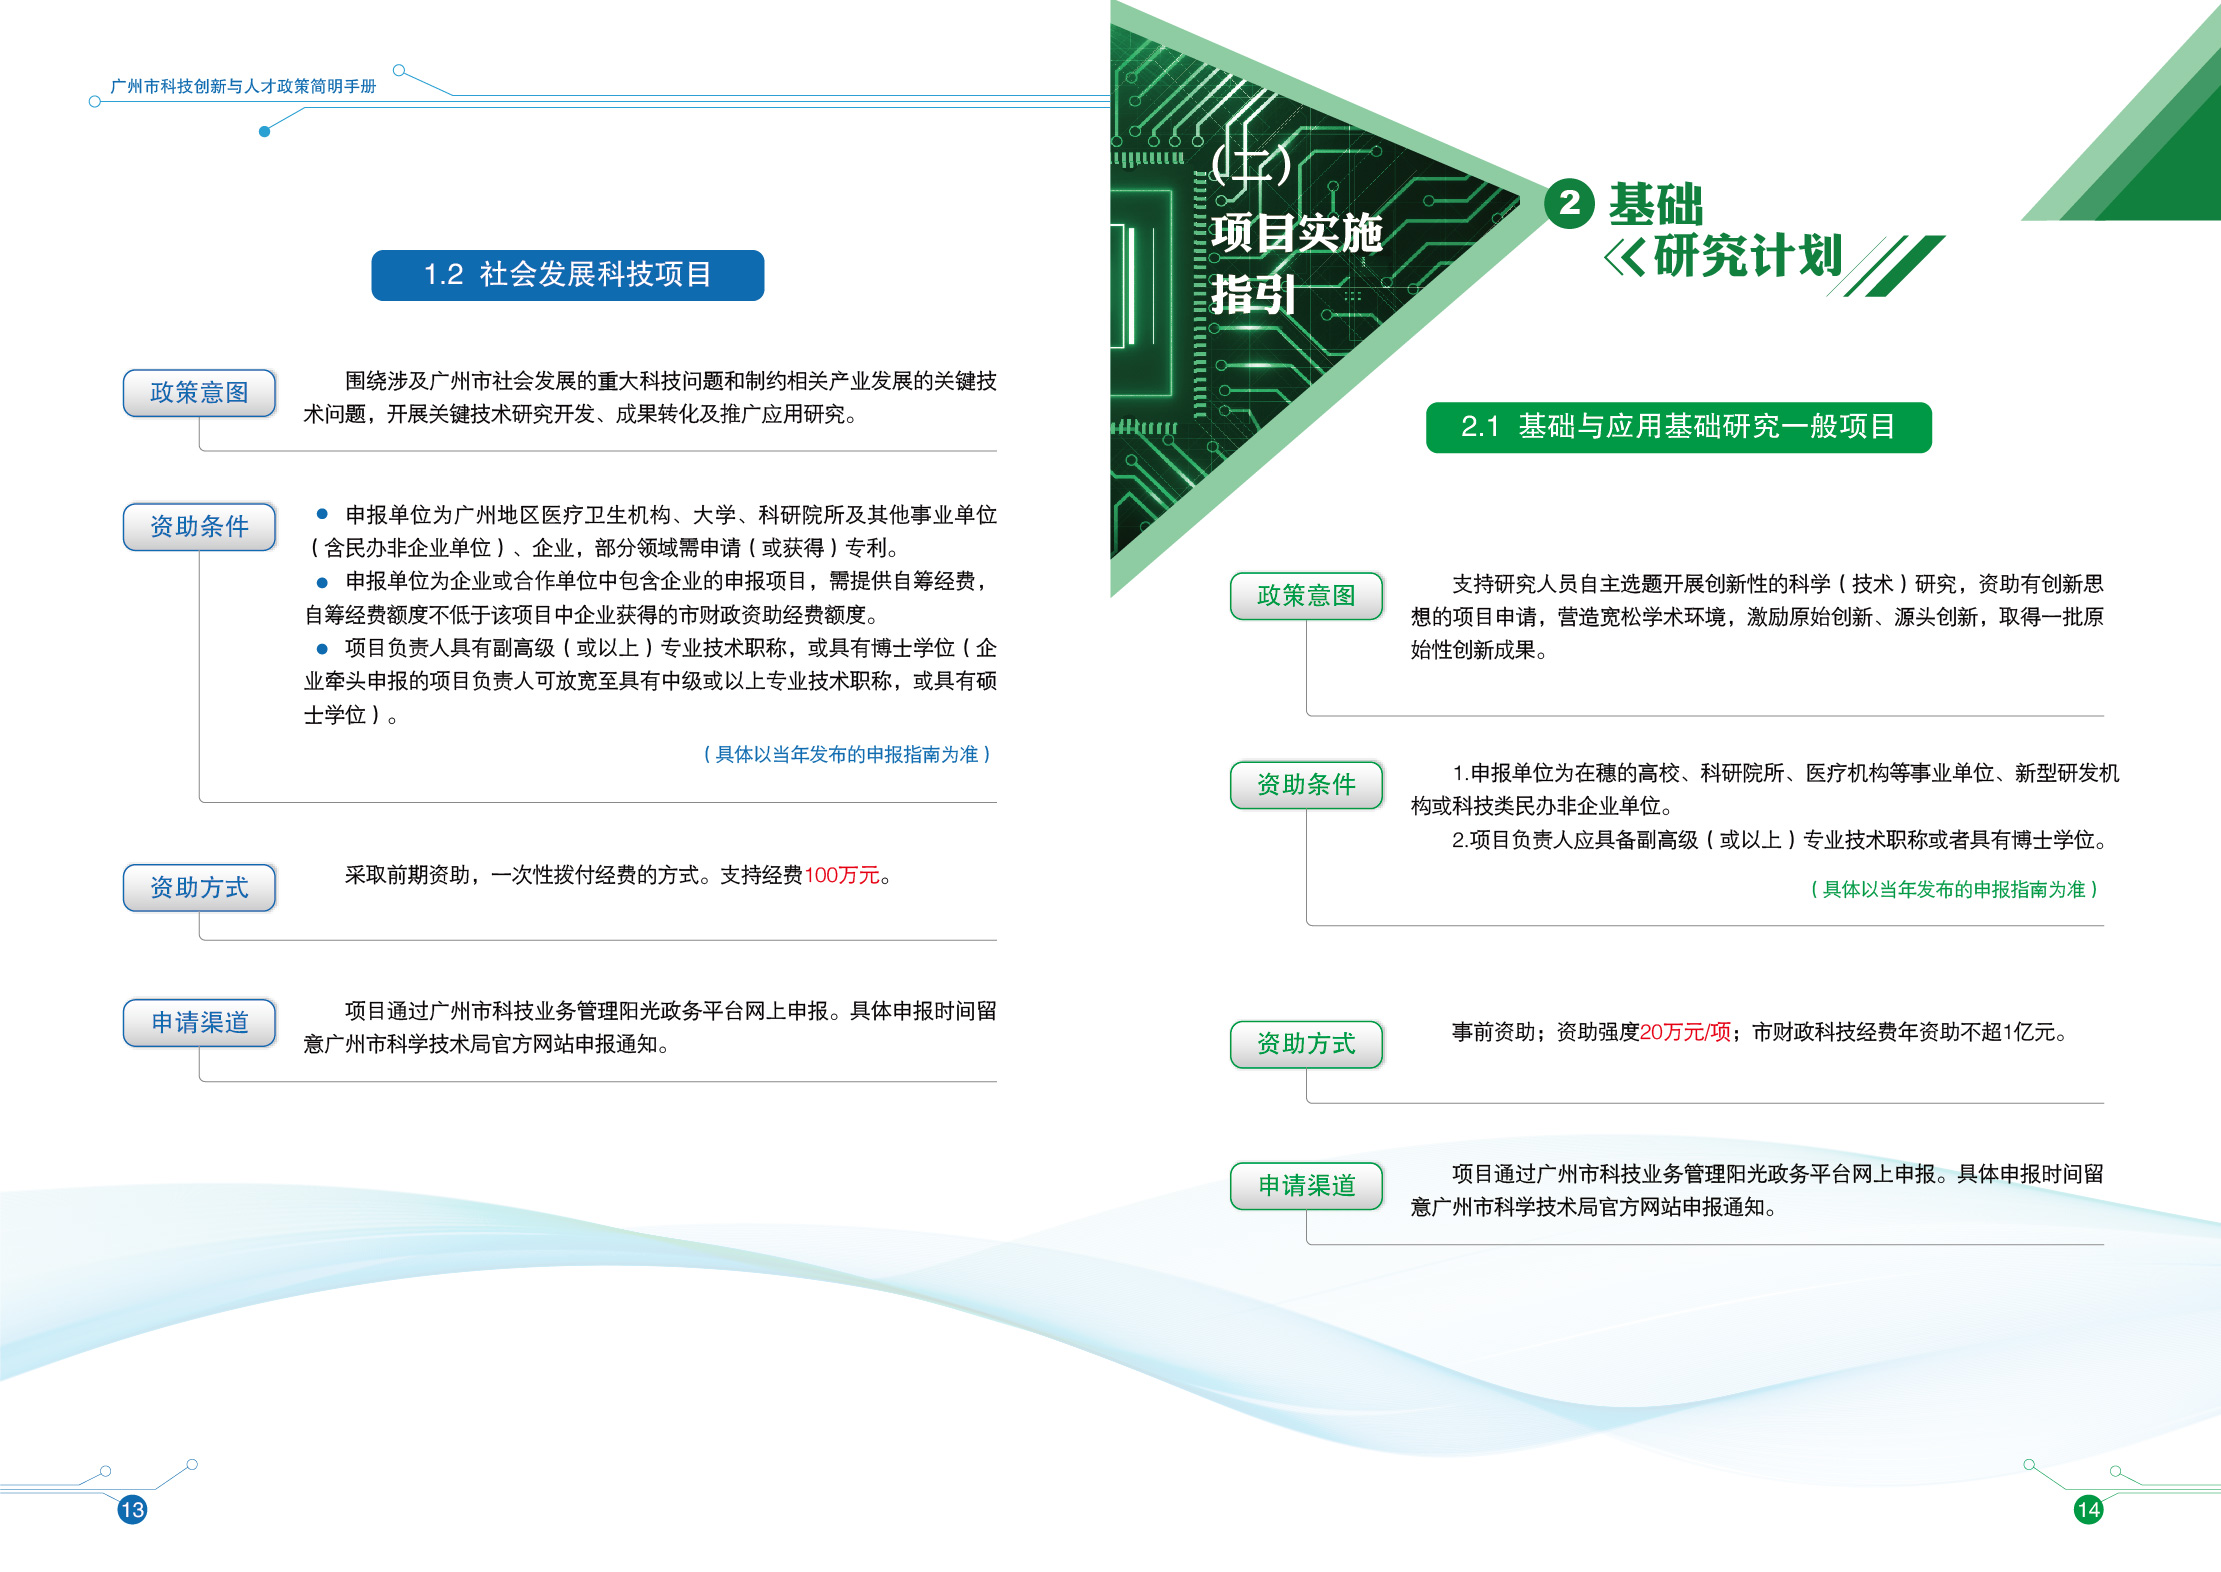Click the blue 资助方式 label on page 13
The image size is (2221, 1572).
click(199, 888)
